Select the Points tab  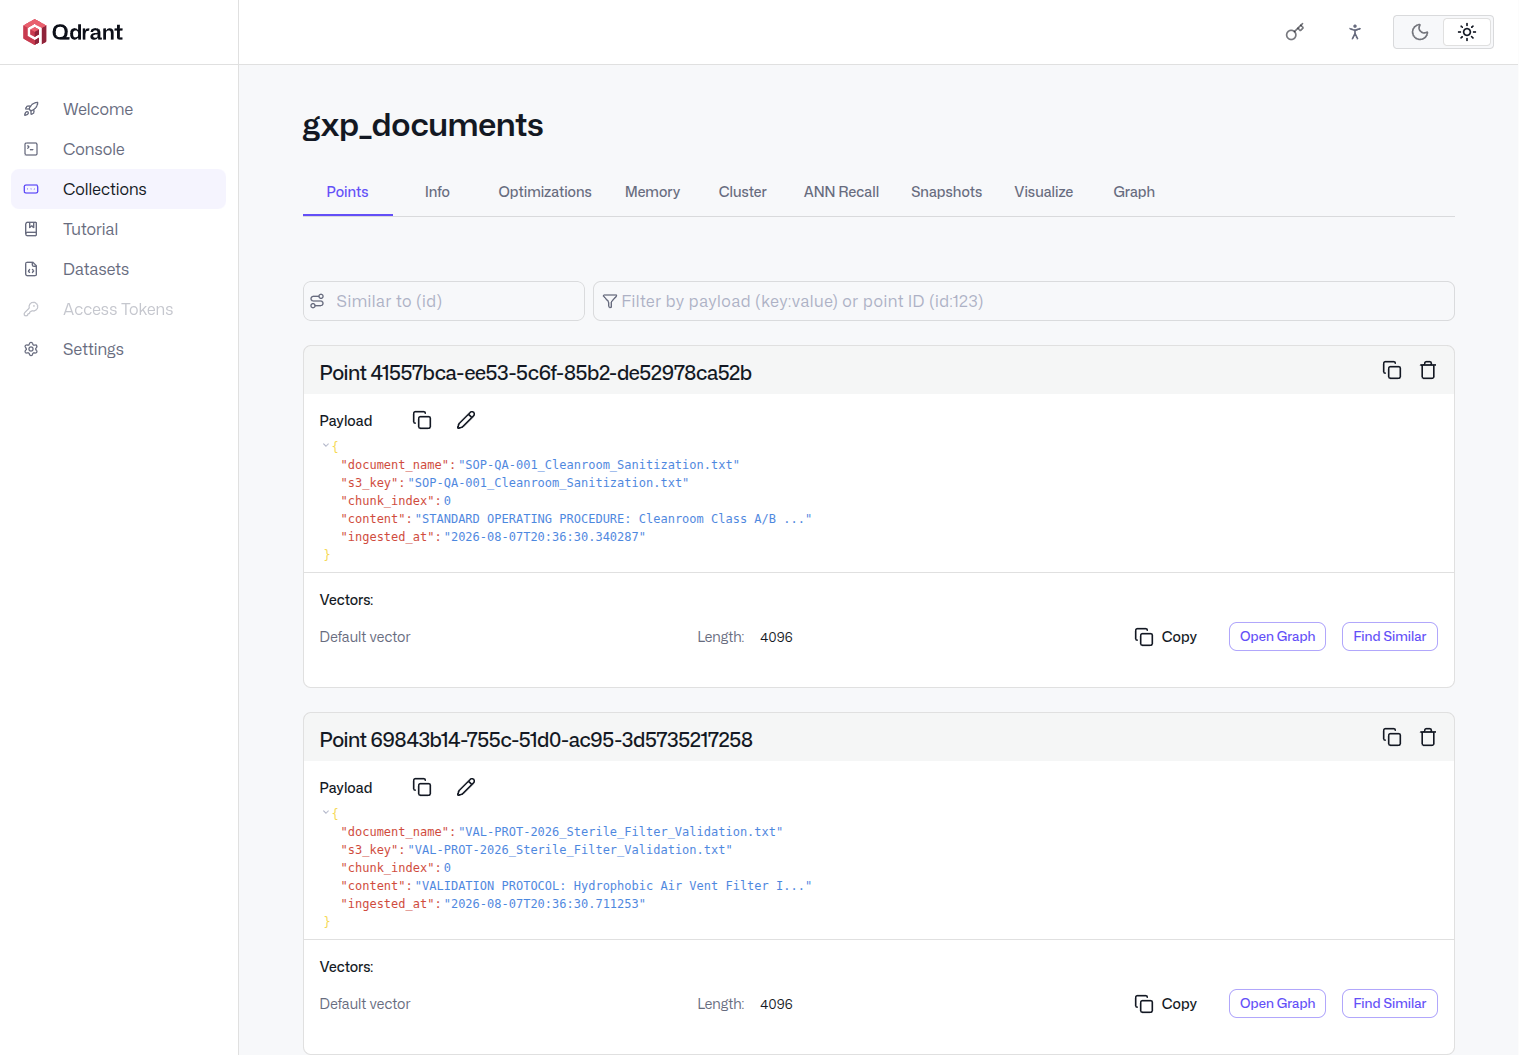coord(347,192)
